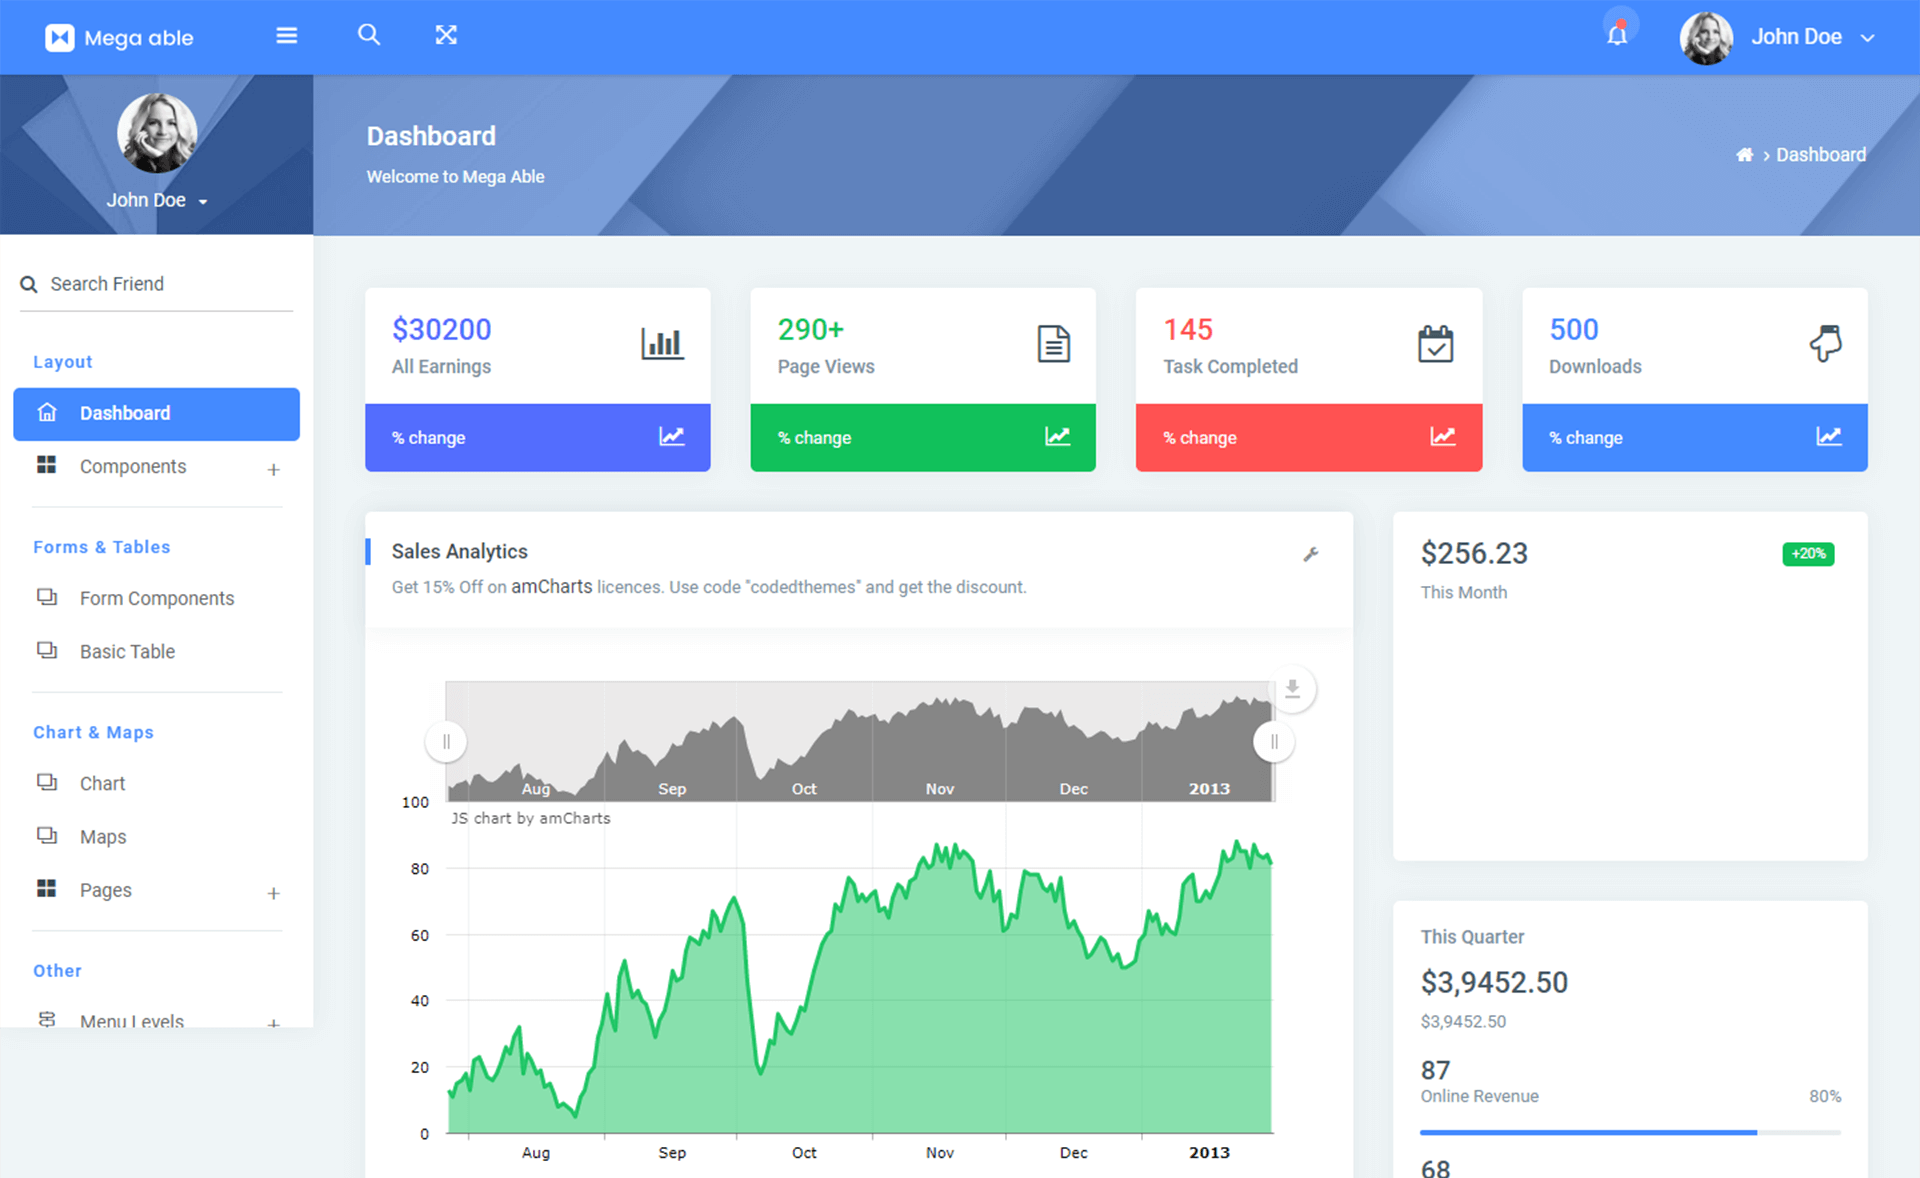Click the Chart sidebar icon
Screen dimensions: 1920x1178
tap(47, 782)
